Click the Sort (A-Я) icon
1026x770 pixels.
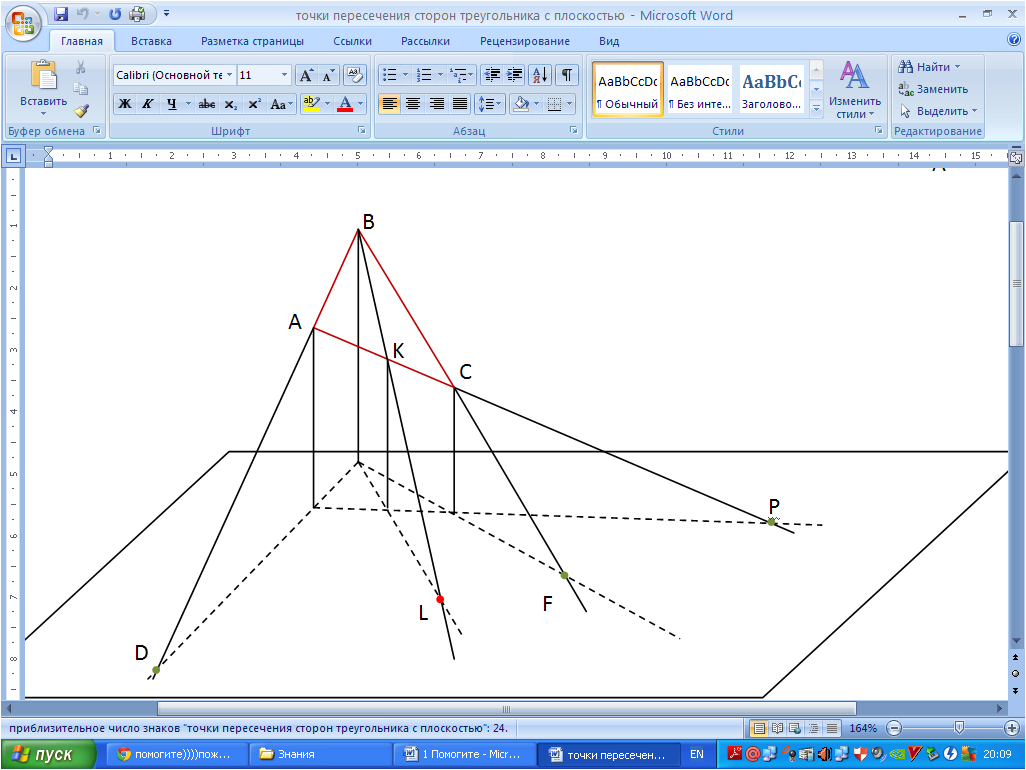pos(540,75)
